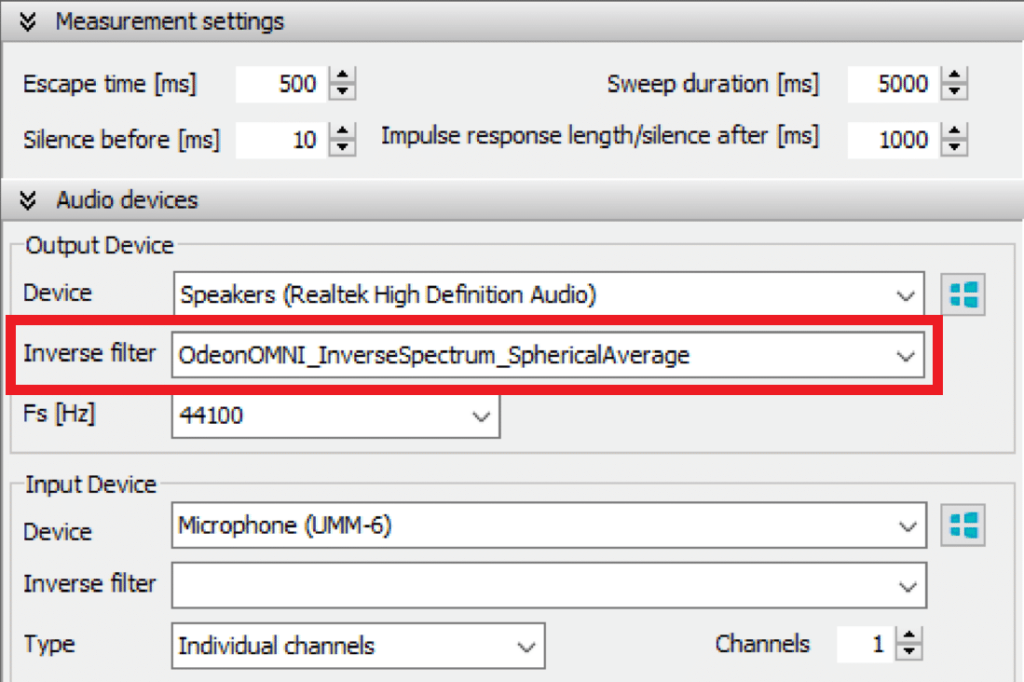Click the Escape time value field
This screenshot has height=682, width=1024.
(280, 85)
